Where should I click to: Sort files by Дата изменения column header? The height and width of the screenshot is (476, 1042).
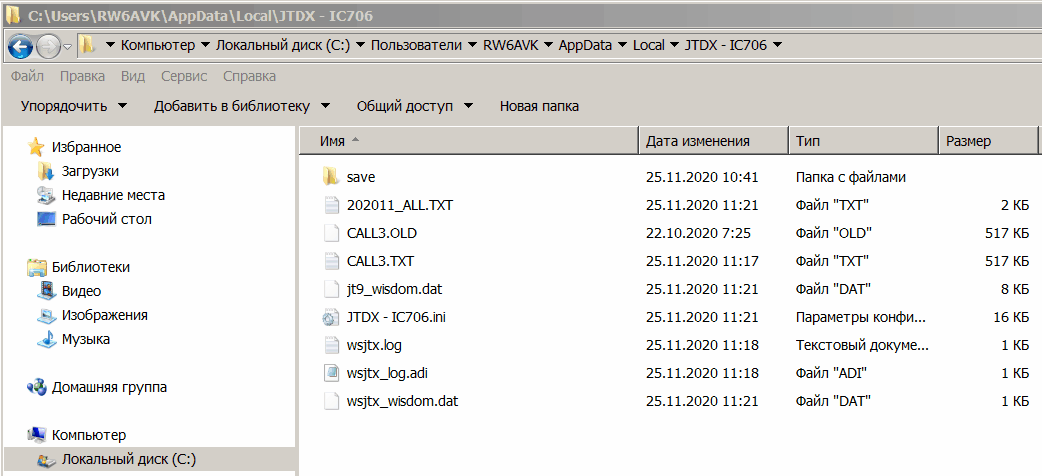click(697, 141)
